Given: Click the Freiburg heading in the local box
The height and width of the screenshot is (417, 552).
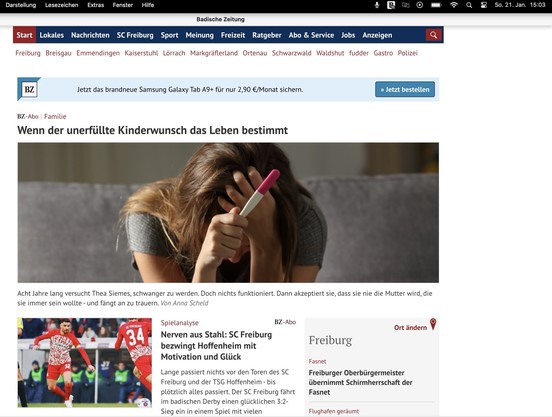Looking at the screenshot, I should [x=330, y=340].
